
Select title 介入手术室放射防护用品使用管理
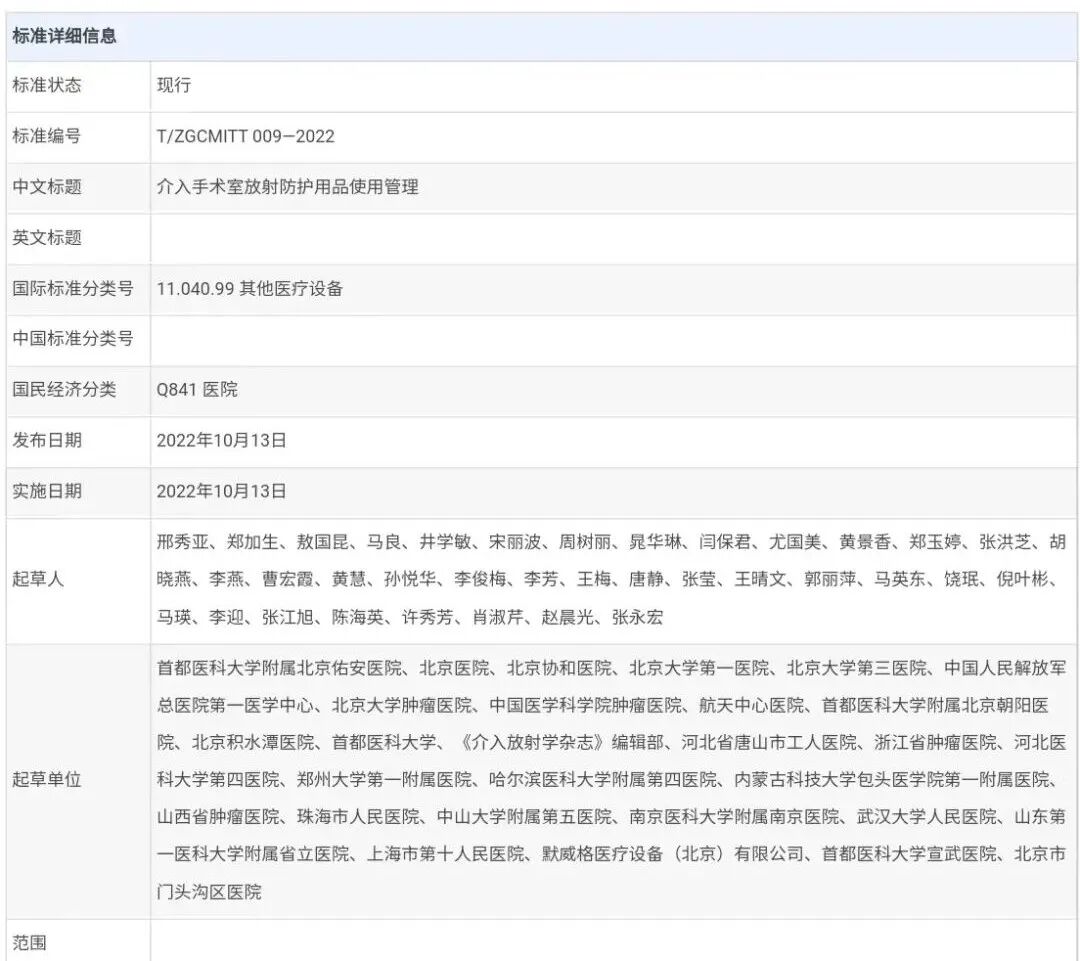[288, 187]
